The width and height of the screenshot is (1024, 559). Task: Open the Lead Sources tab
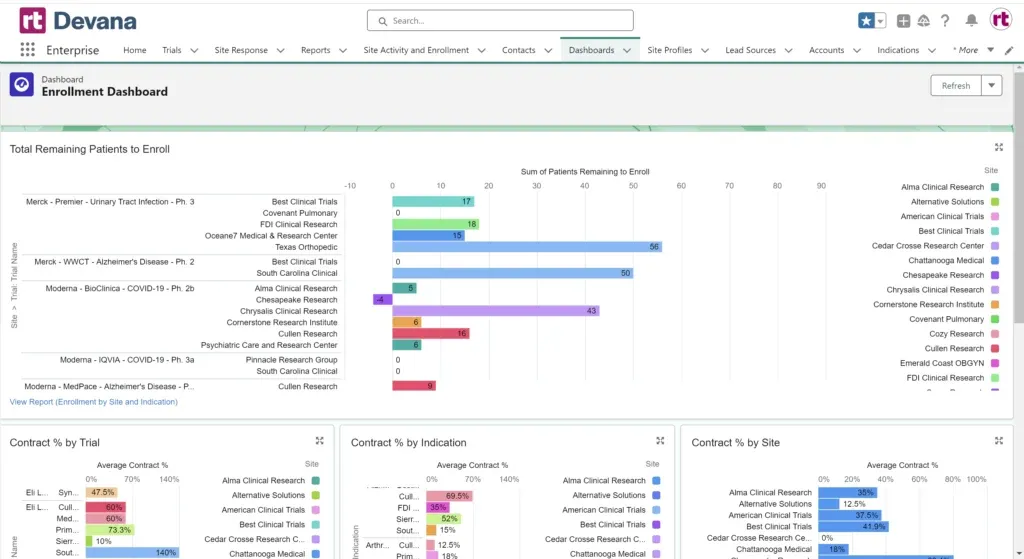(x=750, y=50)
